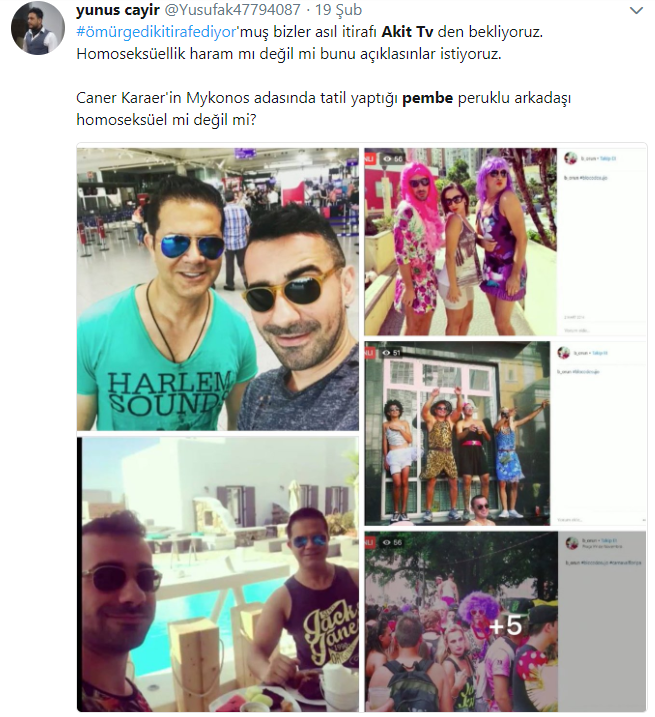The image size is (655, 717).
Task: Open the airport selfie with HARLEM SOUND shirt
Action: click(218, 289)
